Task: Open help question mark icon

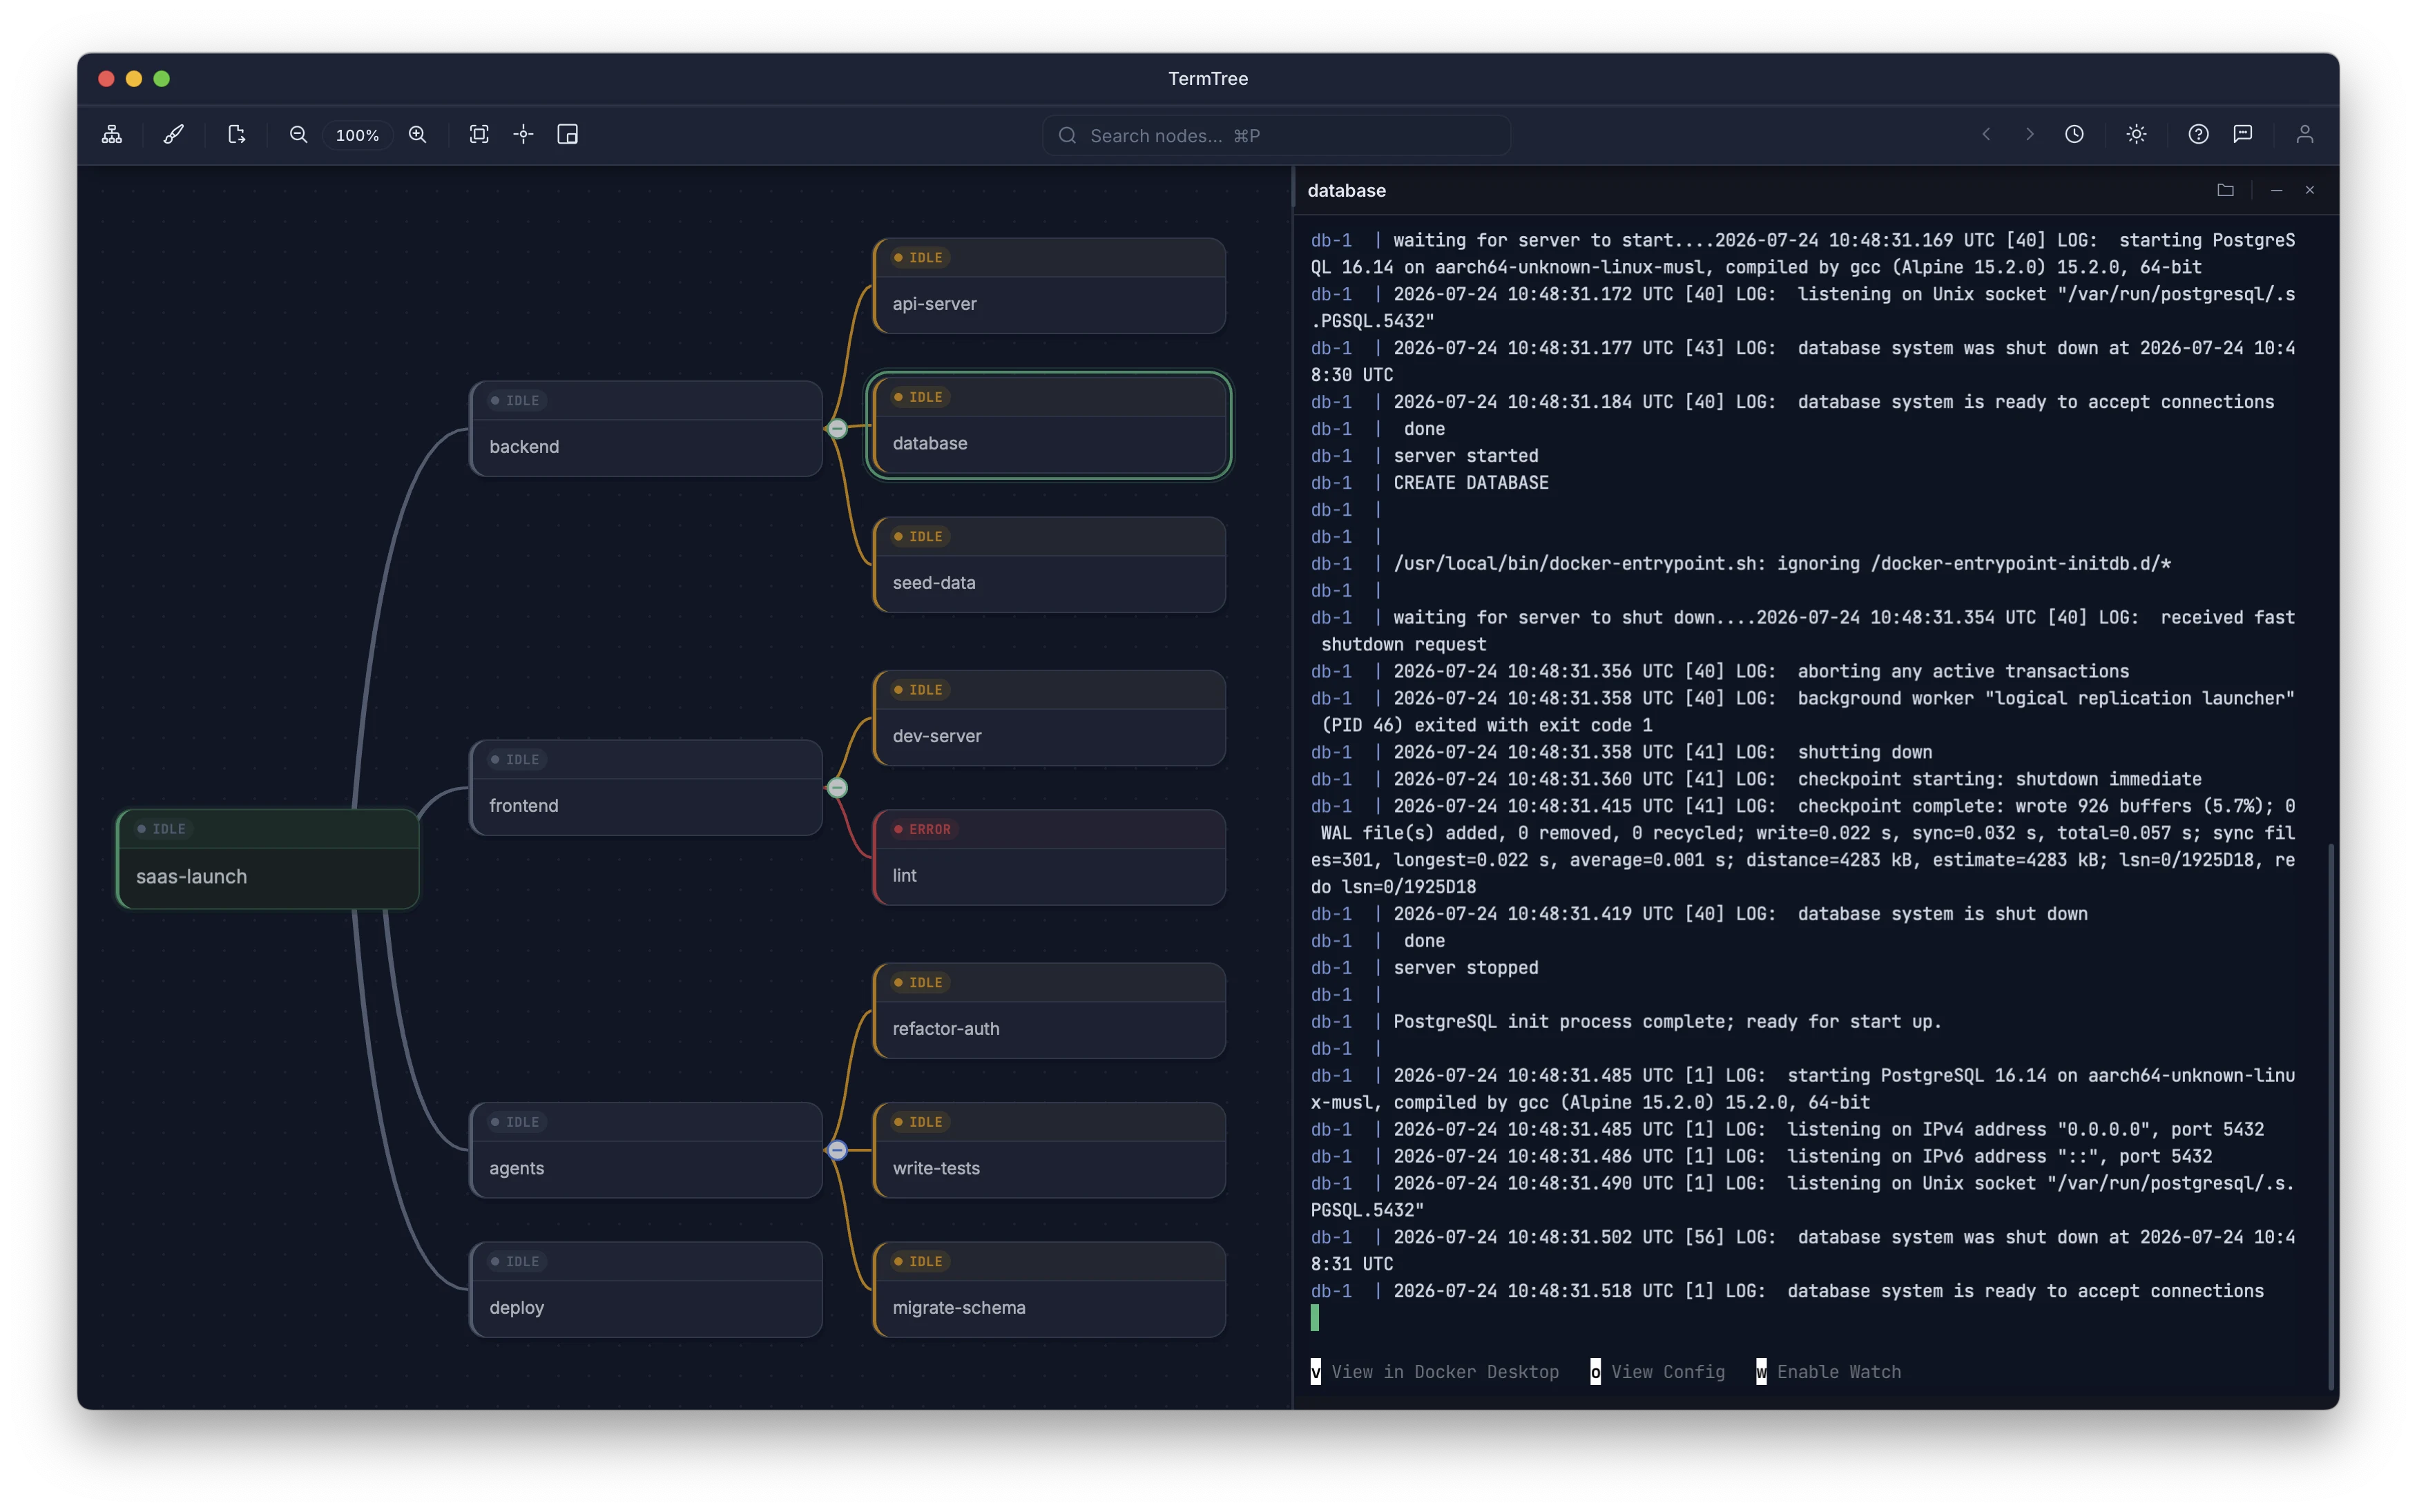Action: click(x=2198, y=135)
